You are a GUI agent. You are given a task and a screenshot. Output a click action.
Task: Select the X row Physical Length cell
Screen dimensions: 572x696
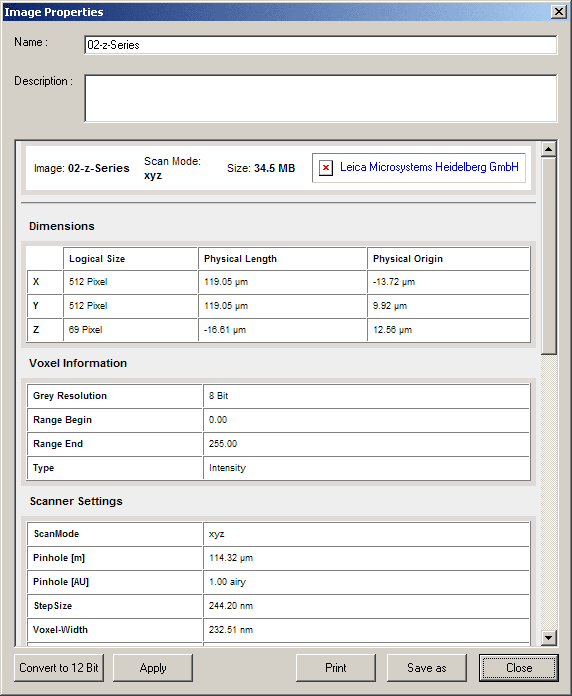(282, 282)
